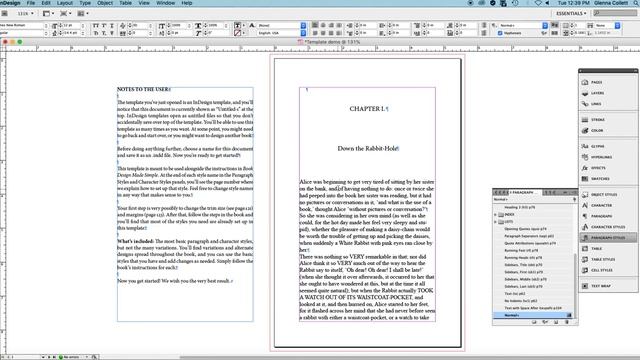Click the All Caps formatting icon
This screenshot has width=640, height=360.
(96, 25)
